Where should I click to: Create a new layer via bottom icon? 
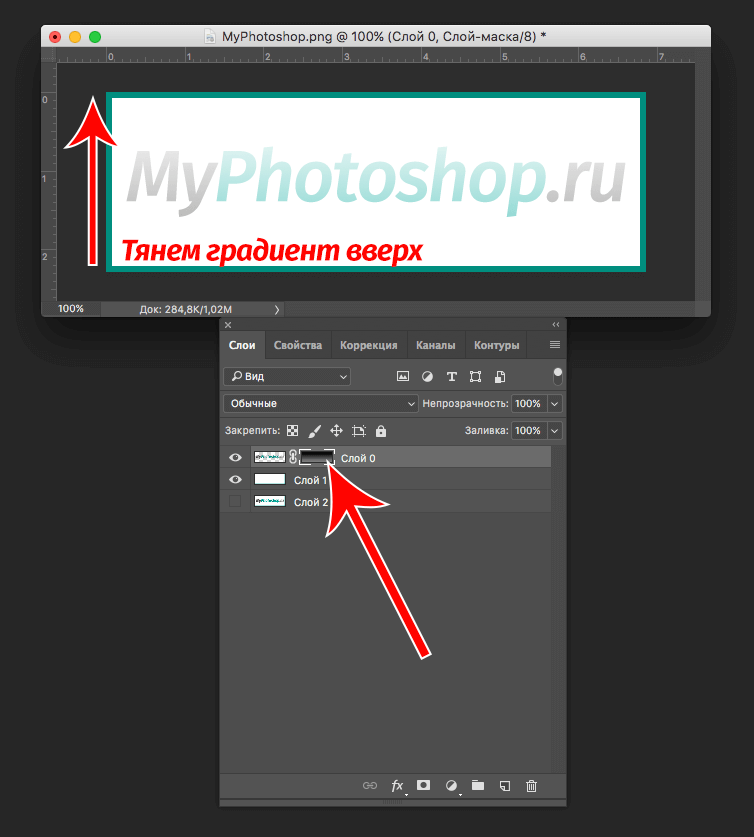(505, 786)
